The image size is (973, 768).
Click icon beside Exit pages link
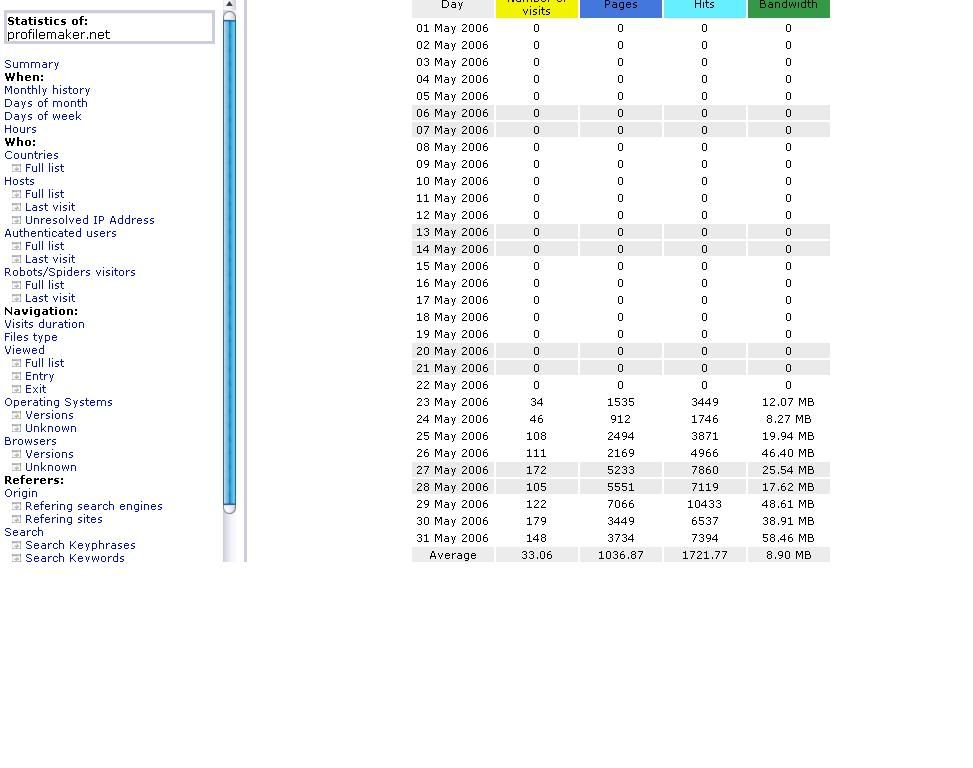tap(17, 390)
